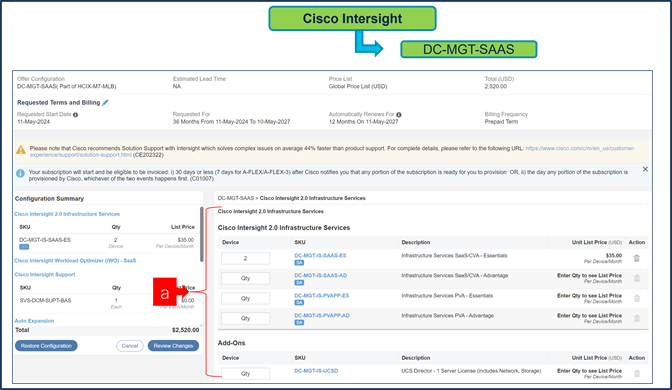Open the DC-MGT-IS-SAAS-ES SKU link
This screenshot has height=390, width=672.
click(x=320, y=255)
